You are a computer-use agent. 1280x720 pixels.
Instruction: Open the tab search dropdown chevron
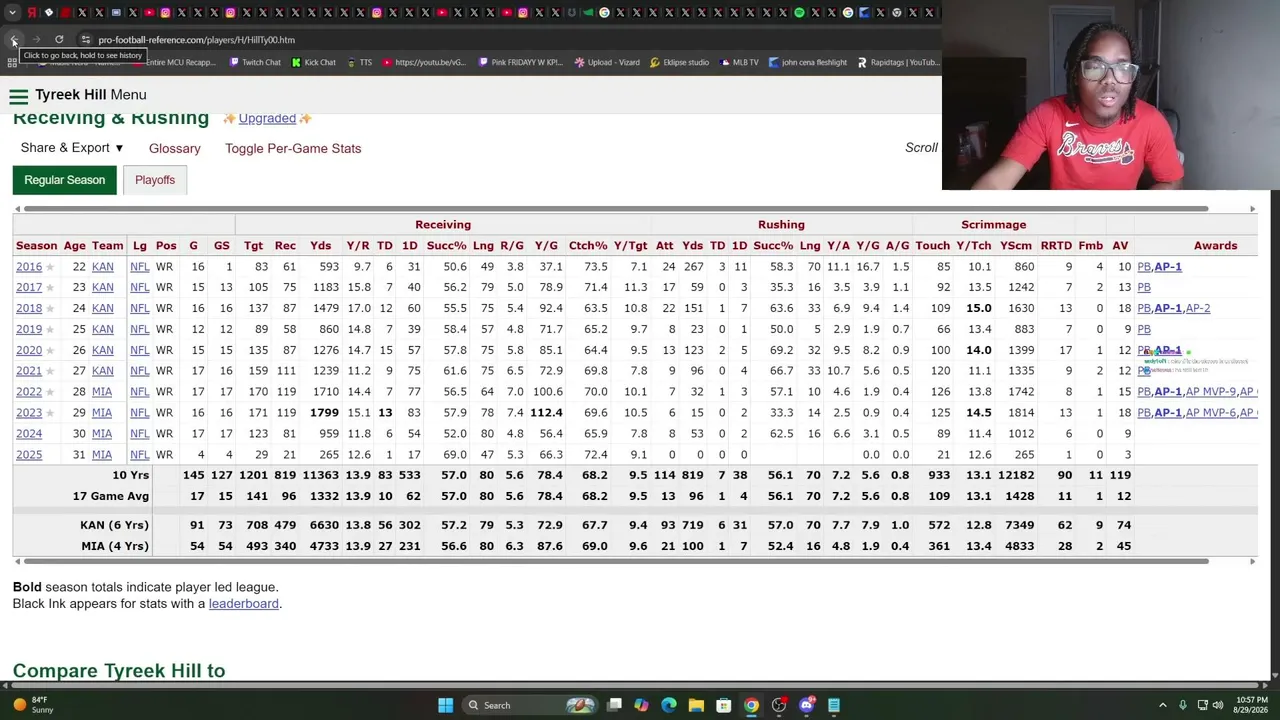pyautogui.click(x=13, y=13)
